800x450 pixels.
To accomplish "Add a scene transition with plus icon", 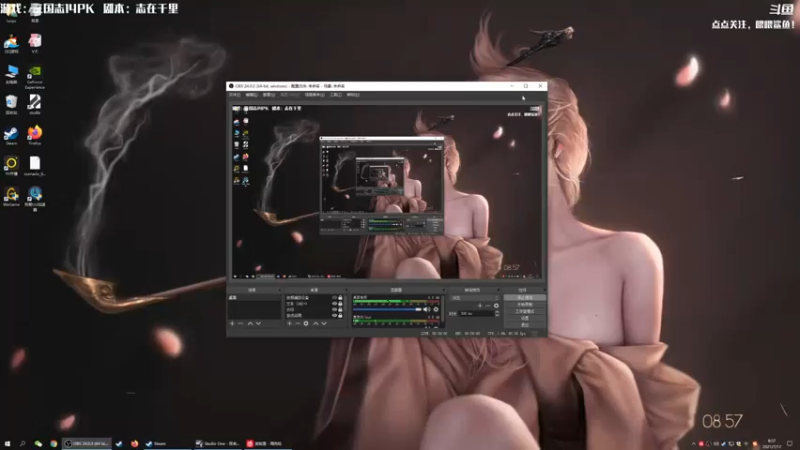I will pyautogui.click(x=480, y=306).
